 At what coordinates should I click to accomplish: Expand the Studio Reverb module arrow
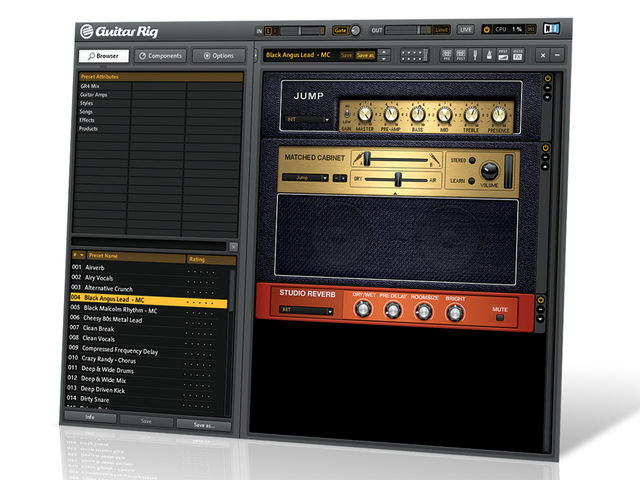540,319
